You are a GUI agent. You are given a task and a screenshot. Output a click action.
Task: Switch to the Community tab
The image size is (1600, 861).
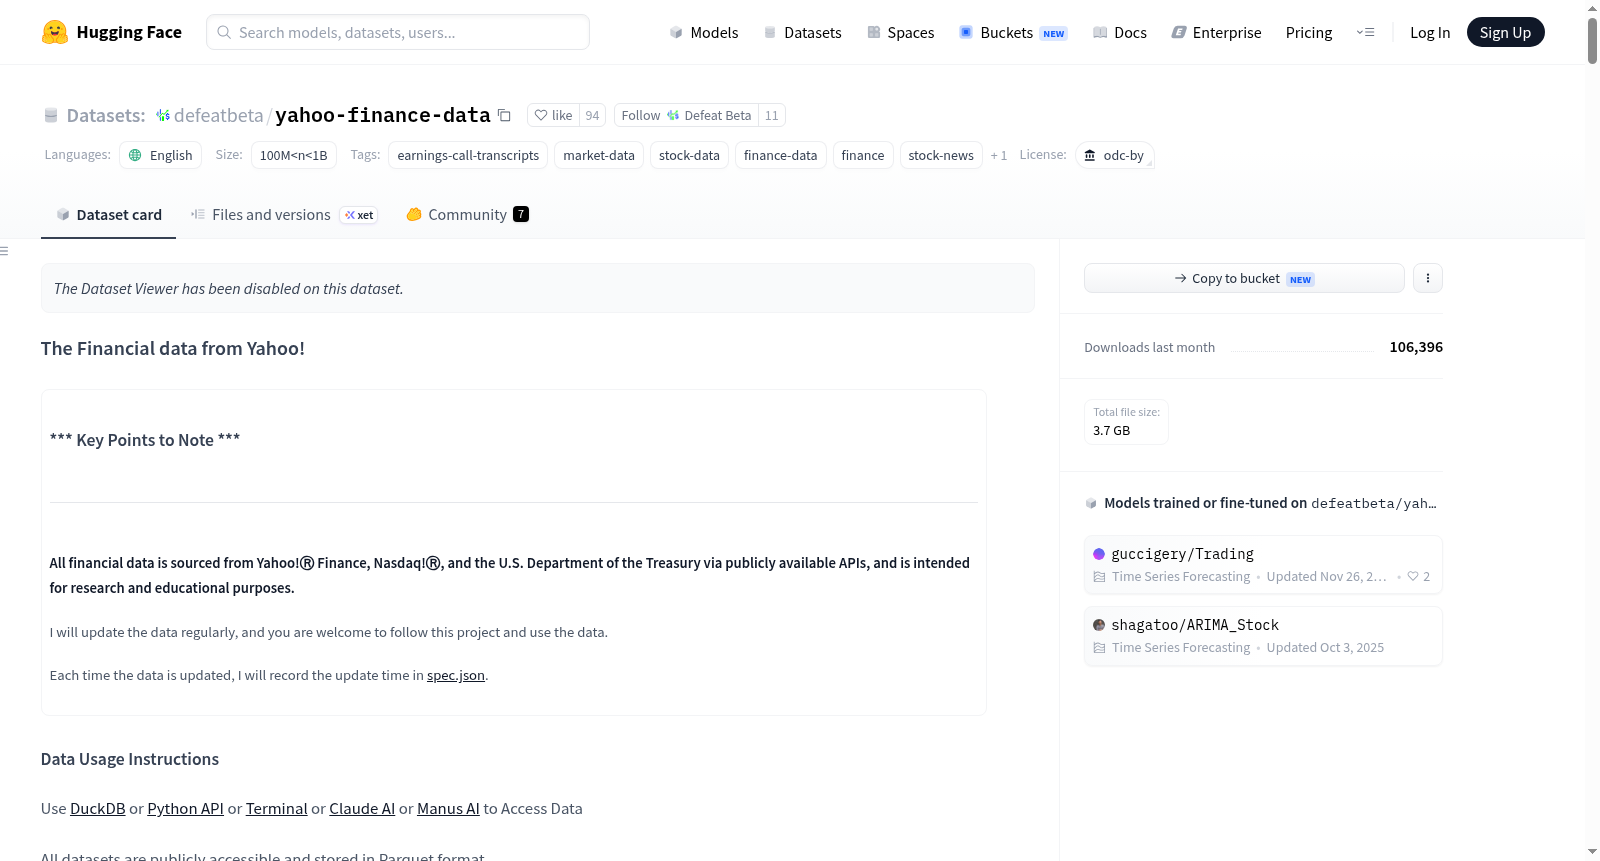467,215
